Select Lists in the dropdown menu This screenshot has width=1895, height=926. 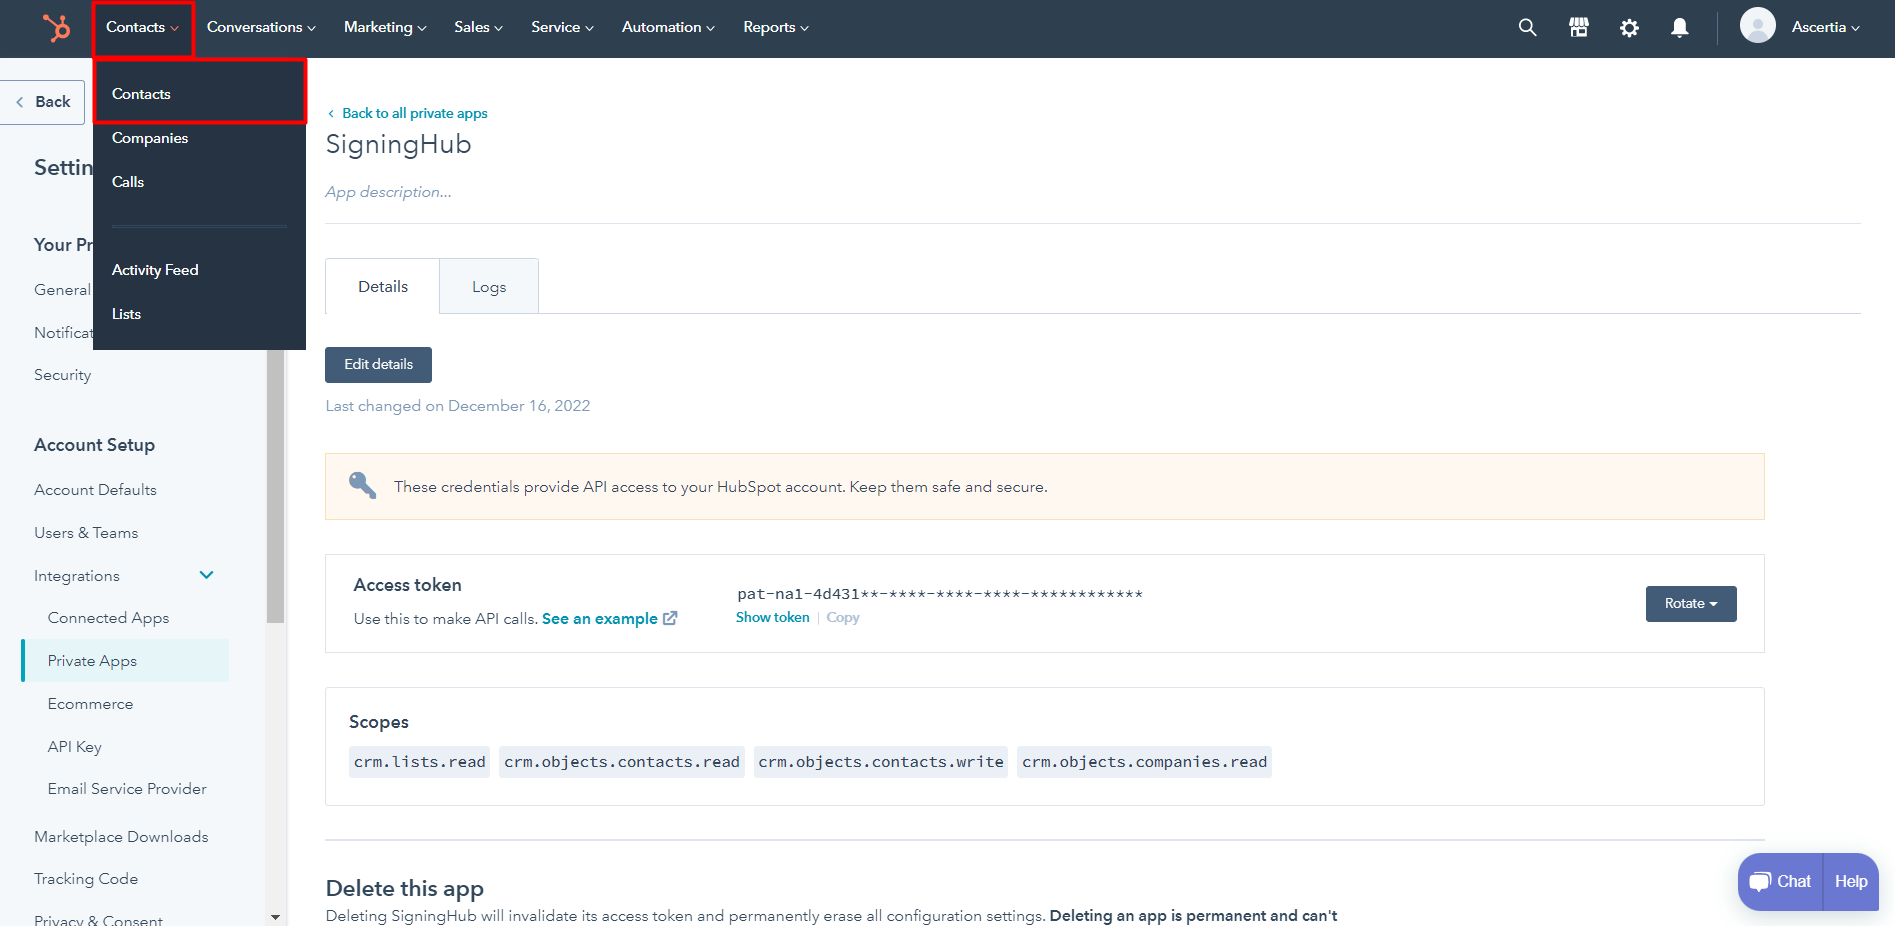199,314
